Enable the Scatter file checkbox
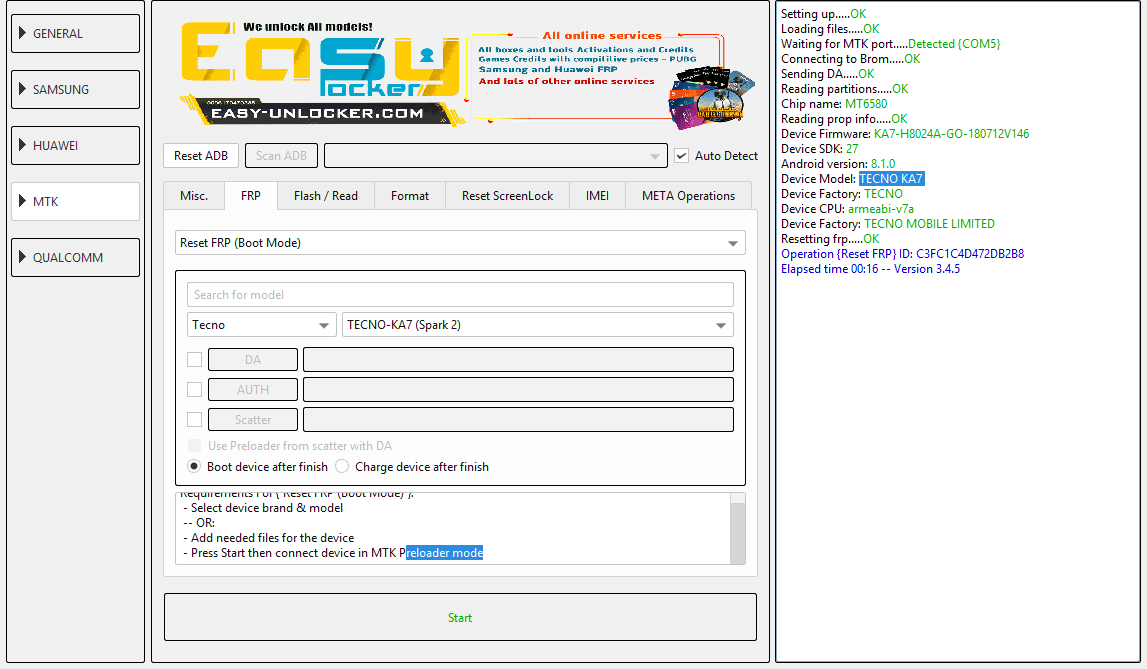1147x669 pixels. point(195,420)
